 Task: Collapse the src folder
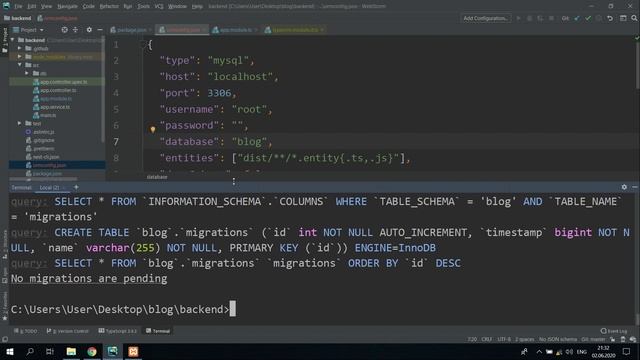click(20, 65)
